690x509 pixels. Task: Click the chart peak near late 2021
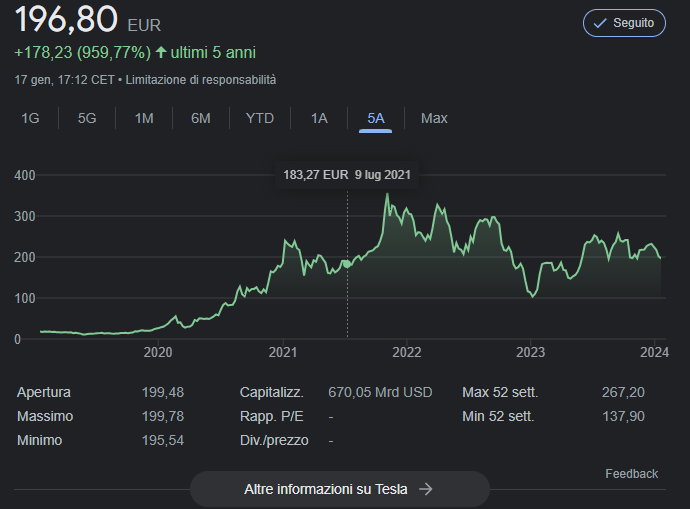click(x=387, y=194)
